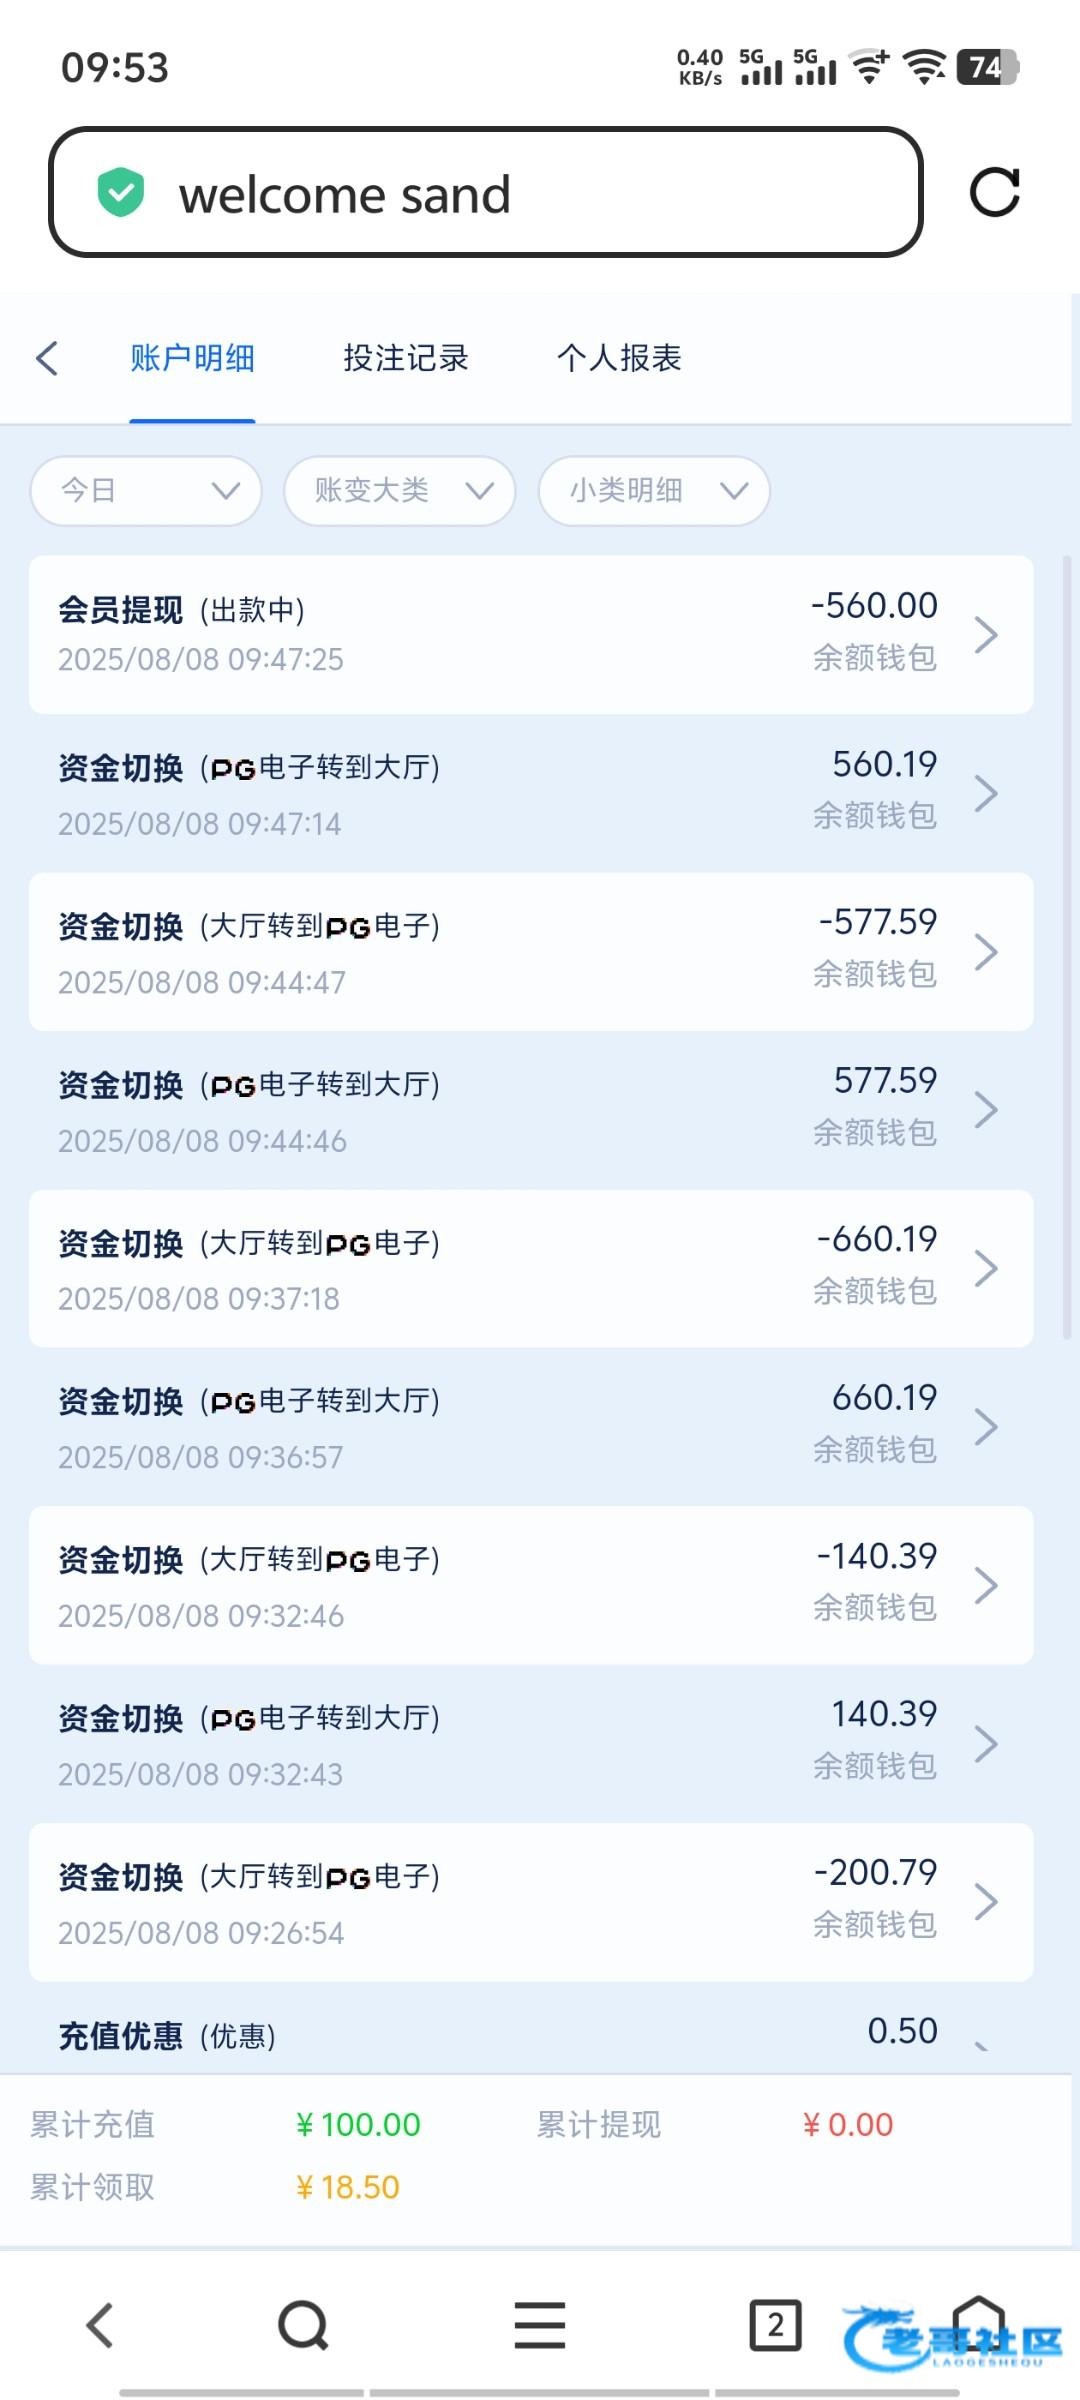This screenshot has height=2400, width=1080.
Task: Switch to the 投注记录 tab
Action: (406, 358)
